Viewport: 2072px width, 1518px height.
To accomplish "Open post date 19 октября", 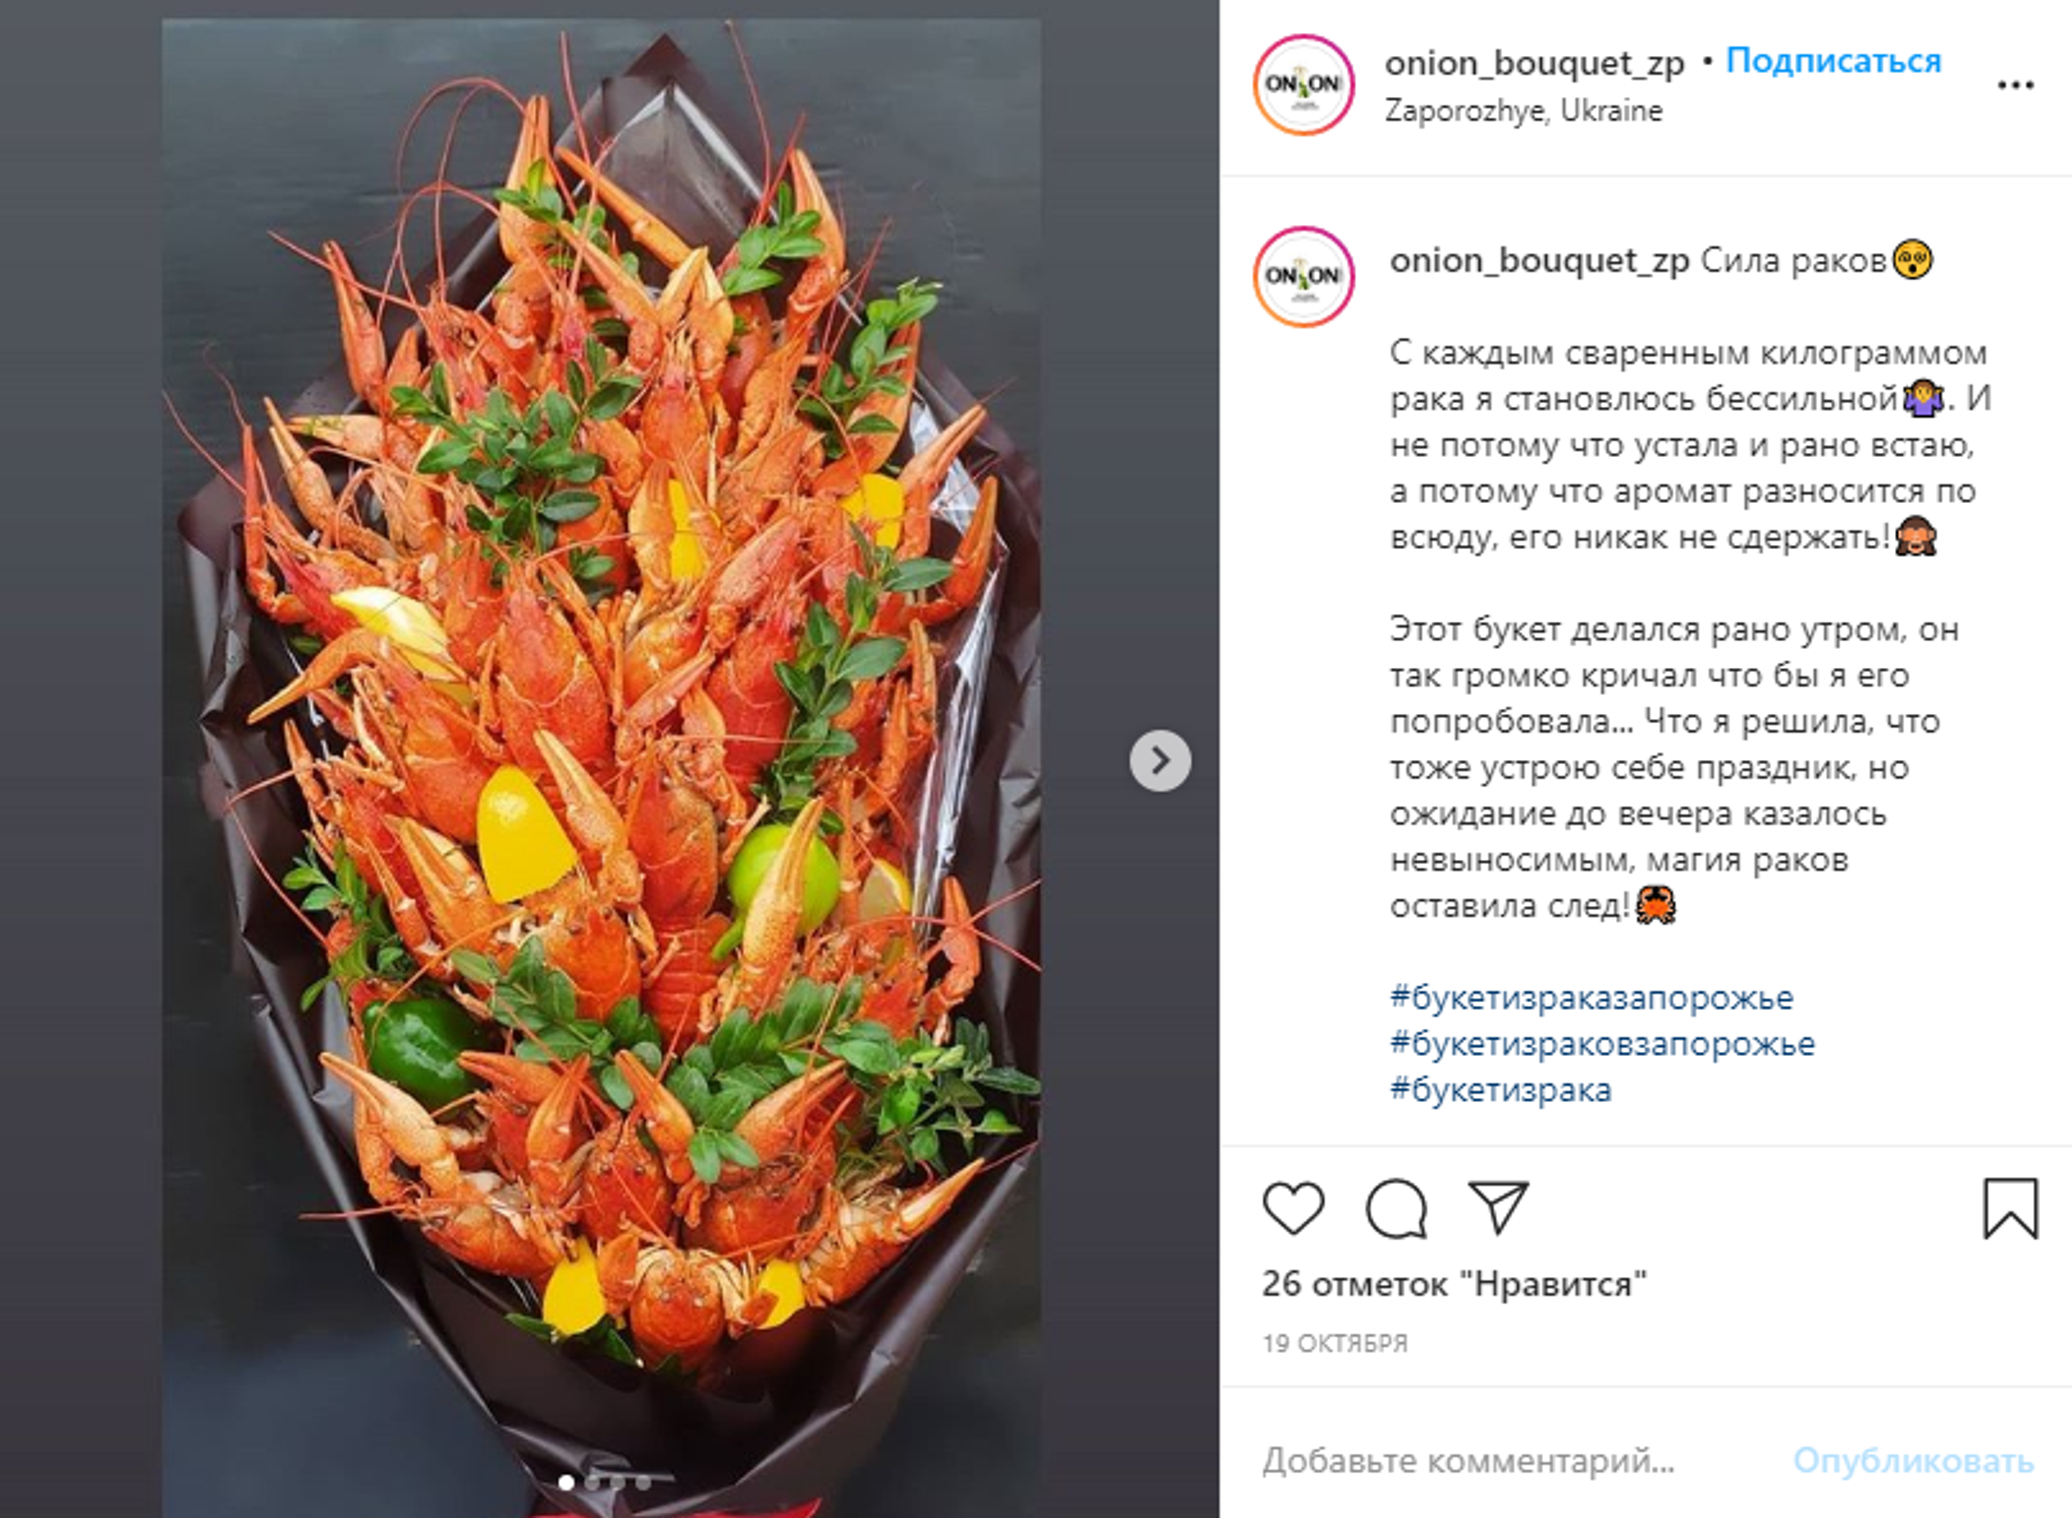I will (x=1334, y=1343).
